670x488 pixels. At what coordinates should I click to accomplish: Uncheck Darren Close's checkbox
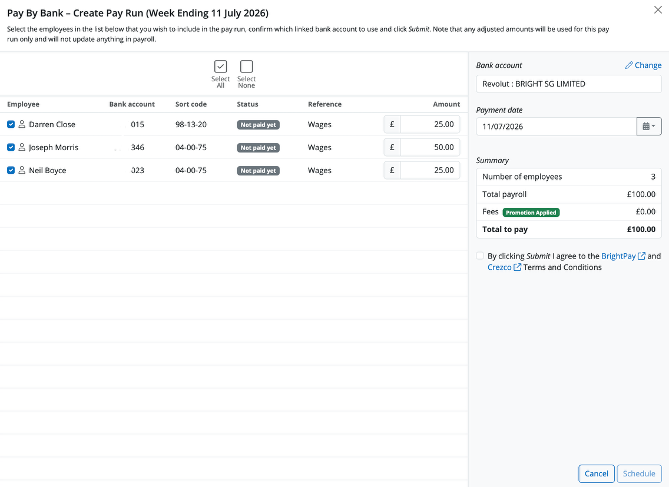pyautogui.click(x=11, y=124)
